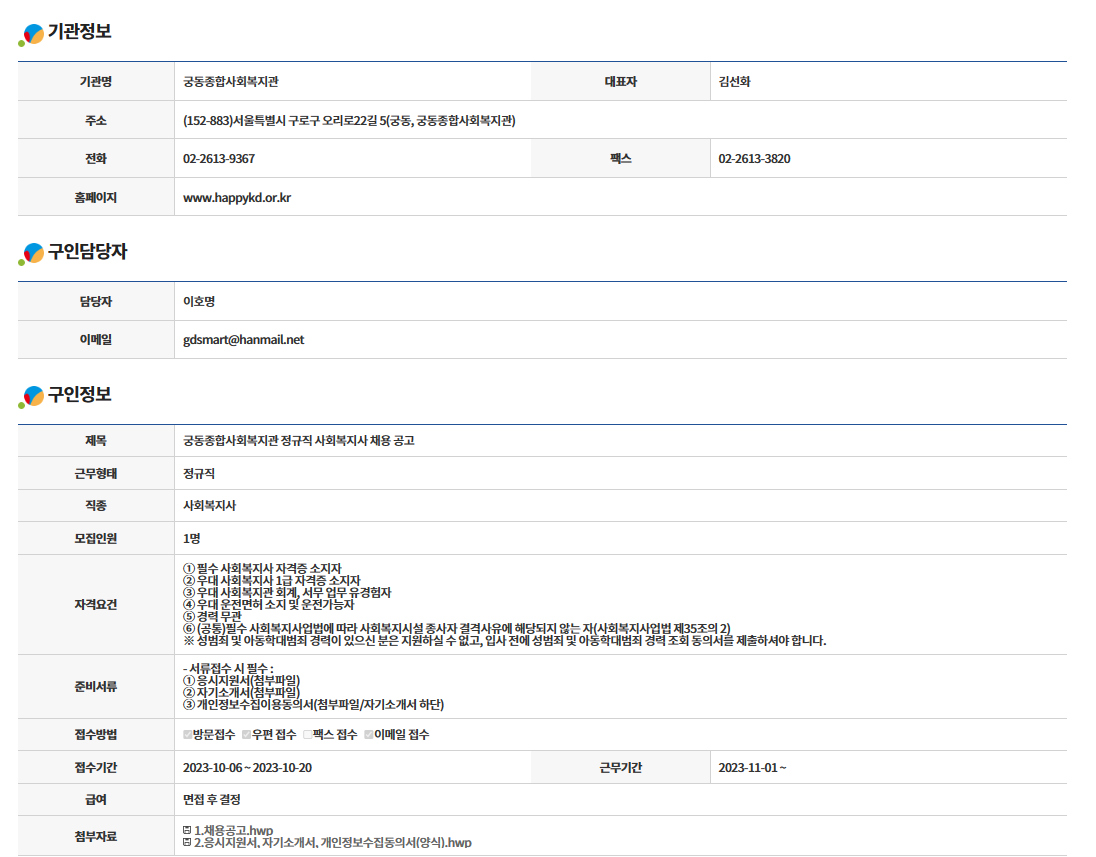The width and height of the screenshot is (1096, 857).
Task: Enable the 팩스 접수 checkbox
Action: pos(308,735)
